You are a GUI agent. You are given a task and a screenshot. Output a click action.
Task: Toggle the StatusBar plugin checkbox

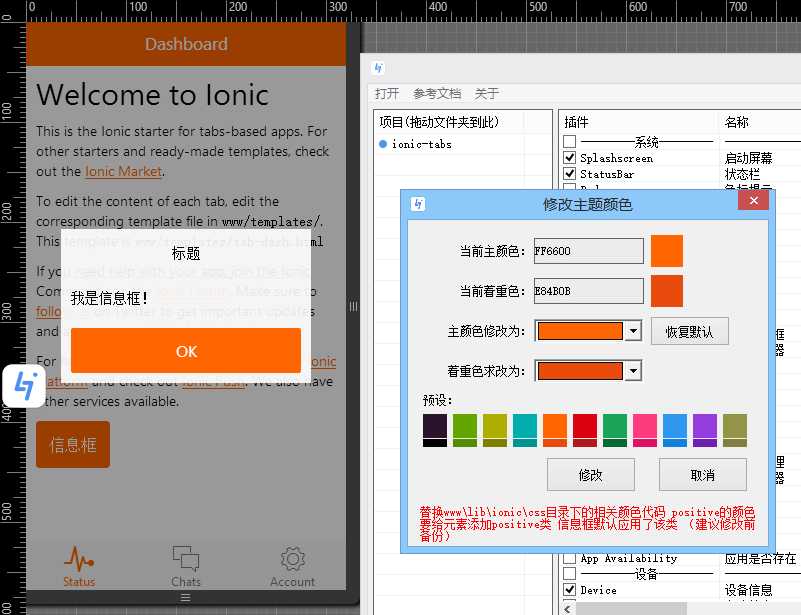pos(570,174)
